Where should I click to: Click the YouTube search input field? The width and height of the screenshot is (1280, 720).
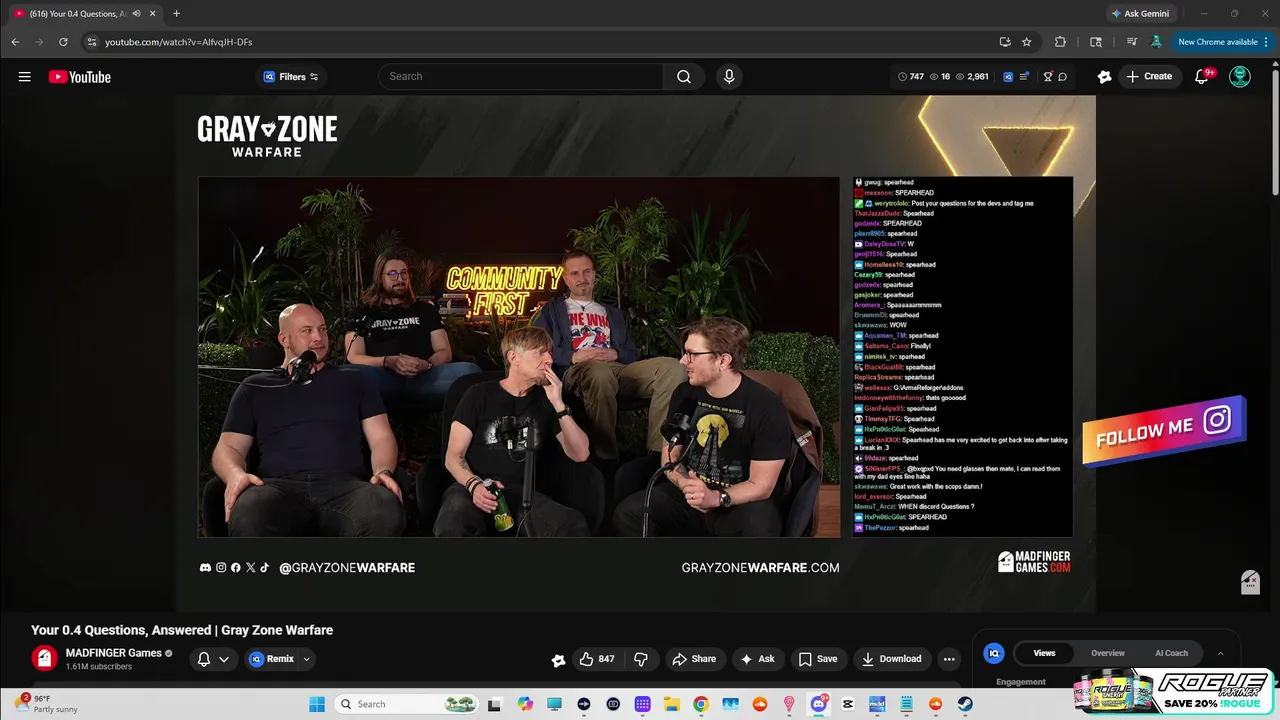click(520, 77)
